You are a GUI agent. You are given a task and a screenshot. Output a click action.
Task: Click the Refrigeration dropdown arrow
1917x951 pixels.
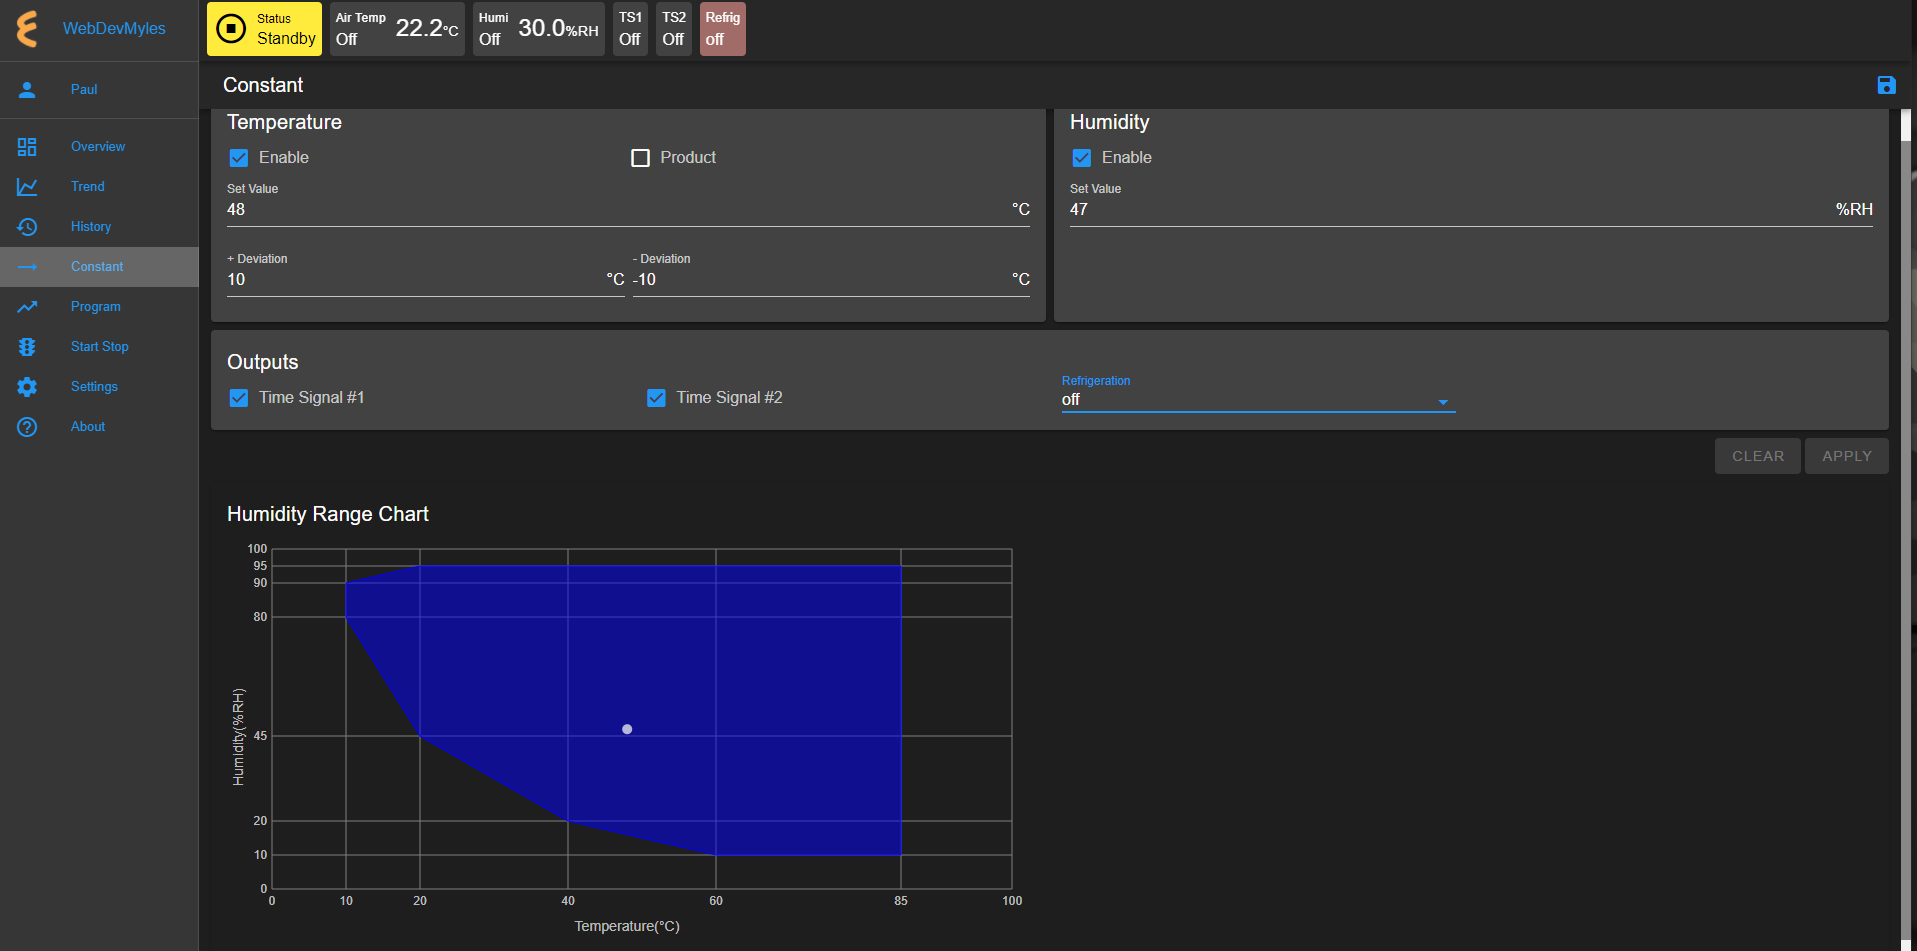(1443, 402)
